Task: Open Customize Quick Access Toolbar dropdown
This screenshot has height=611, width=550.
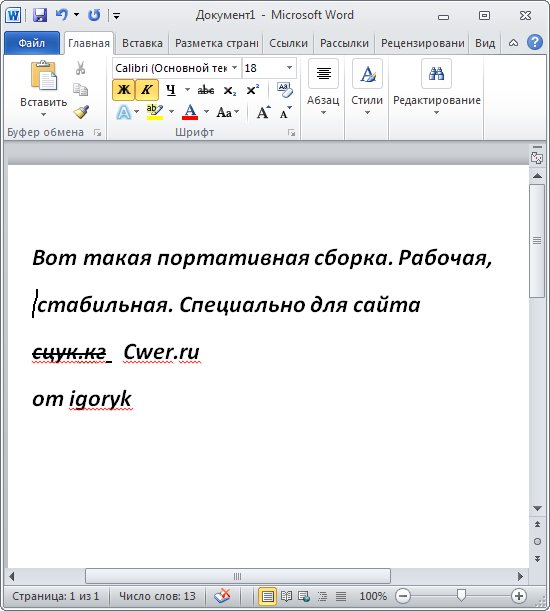Action: click(116, 16)
